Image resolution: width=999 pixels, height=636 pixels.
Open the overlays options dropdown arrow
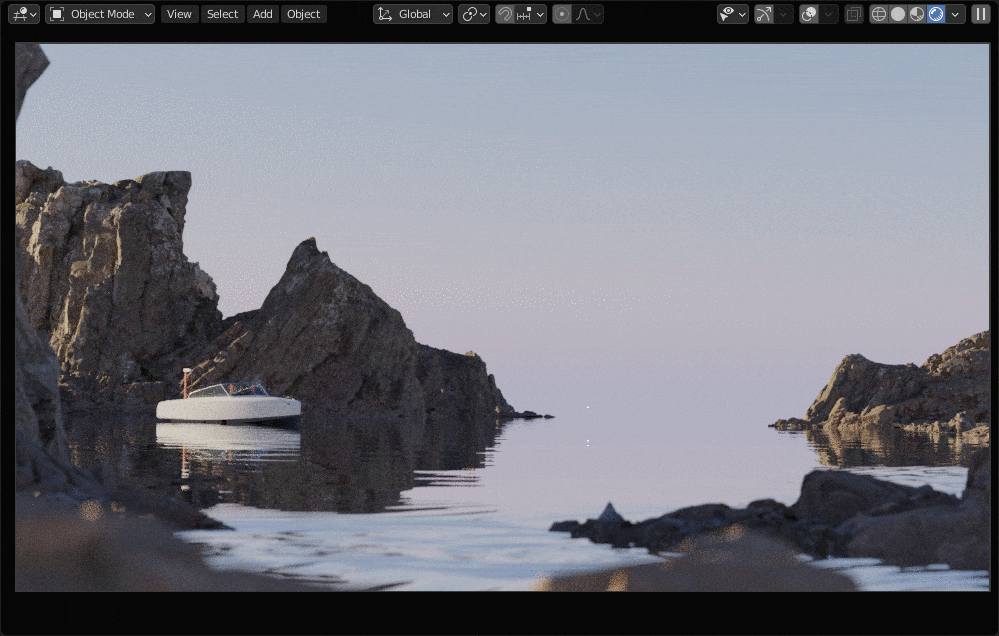(x=829, y=14)
